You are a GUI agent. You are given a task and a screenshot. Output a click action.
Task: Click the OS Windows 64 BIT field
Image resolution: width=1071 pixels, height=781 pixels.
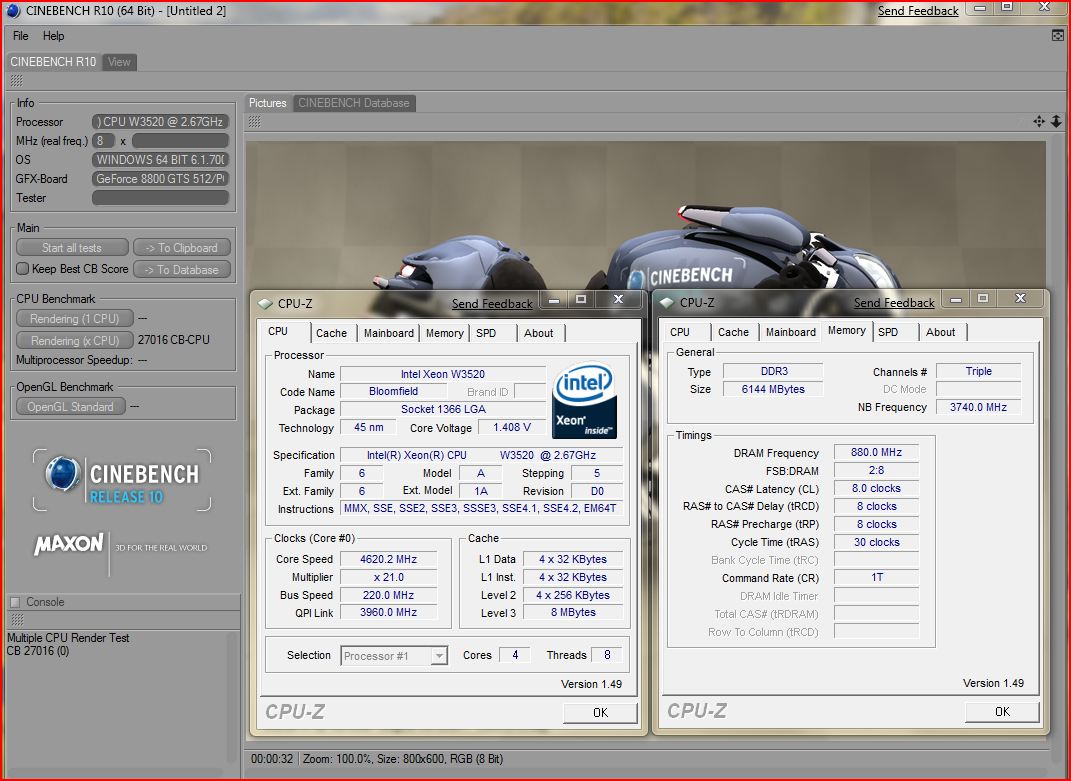pyautogui.click(x=161, y=159)
